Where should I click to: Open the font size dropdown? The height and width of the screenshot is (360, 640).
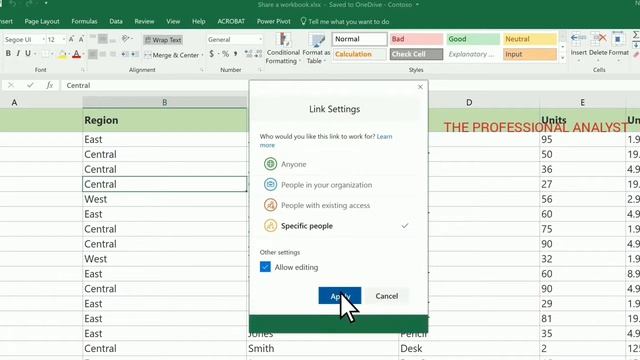point(64,39)
